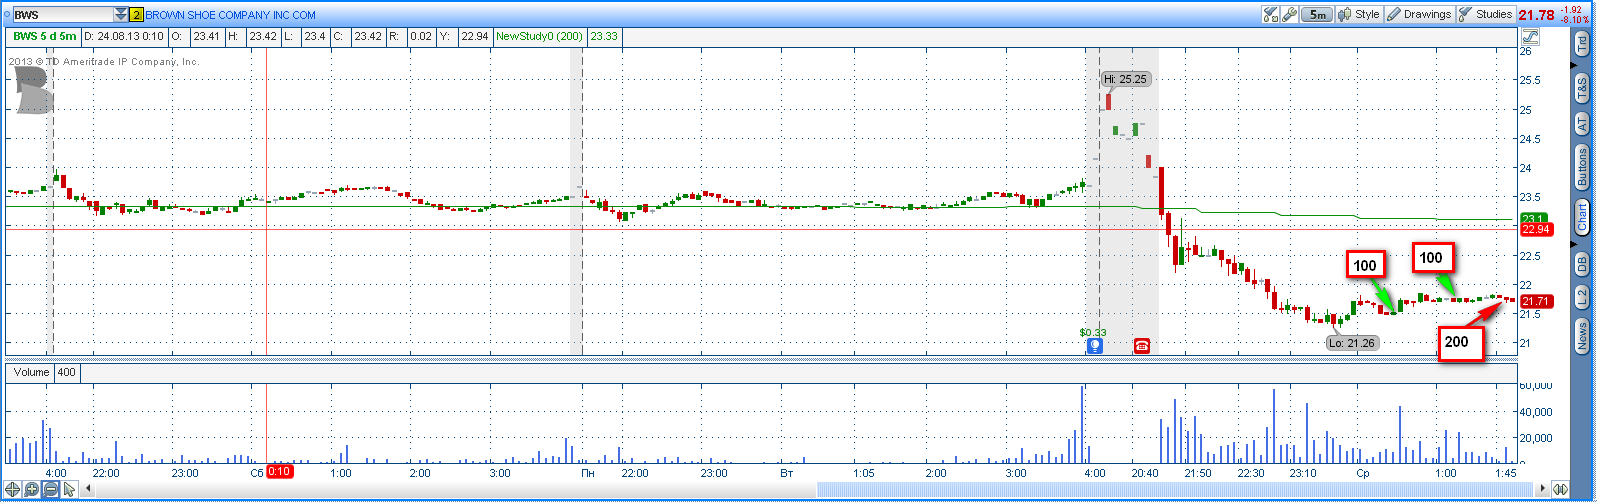Open the DB sidebar tab
Screen dimensions: 1597x502
point(1582,264)
